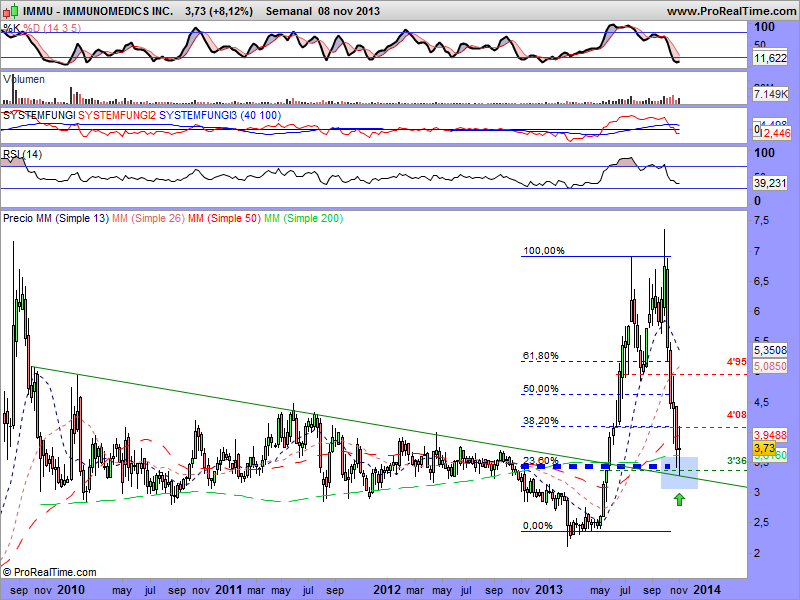This screenshot has width=800, height=600.
Task: Click the blue SYSTEMFUNGI3 (40 100) label
Action: tap(220, 115)
